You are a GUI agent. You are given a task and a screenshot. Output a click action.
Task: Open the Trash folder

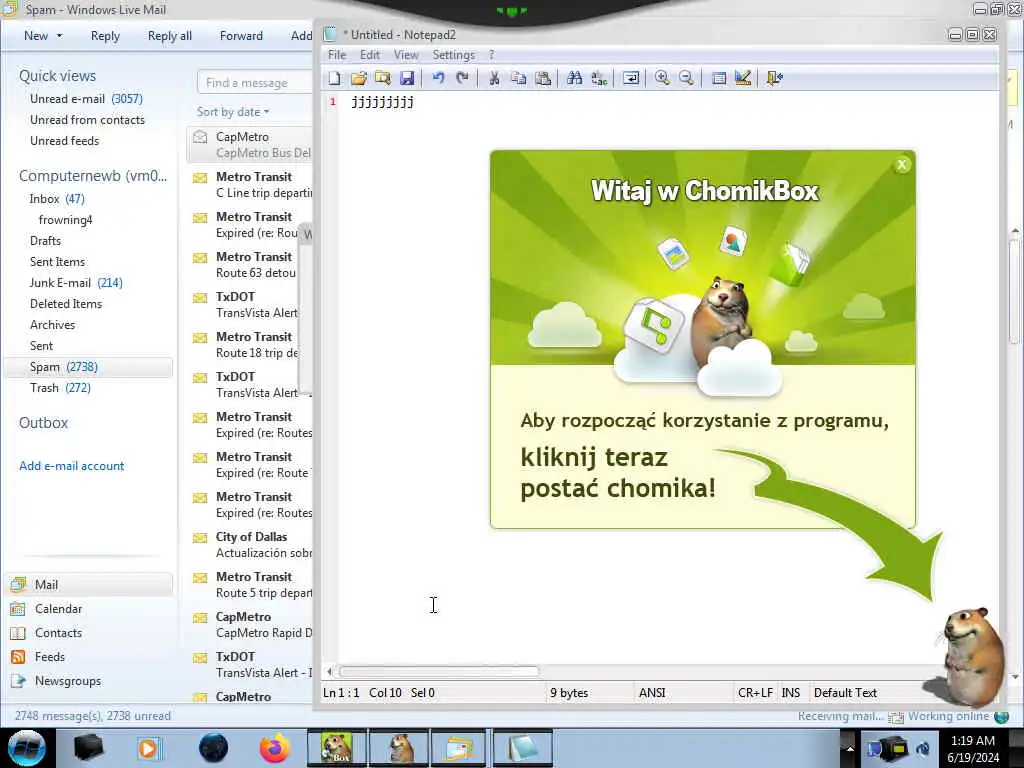(x=60, y=387)
